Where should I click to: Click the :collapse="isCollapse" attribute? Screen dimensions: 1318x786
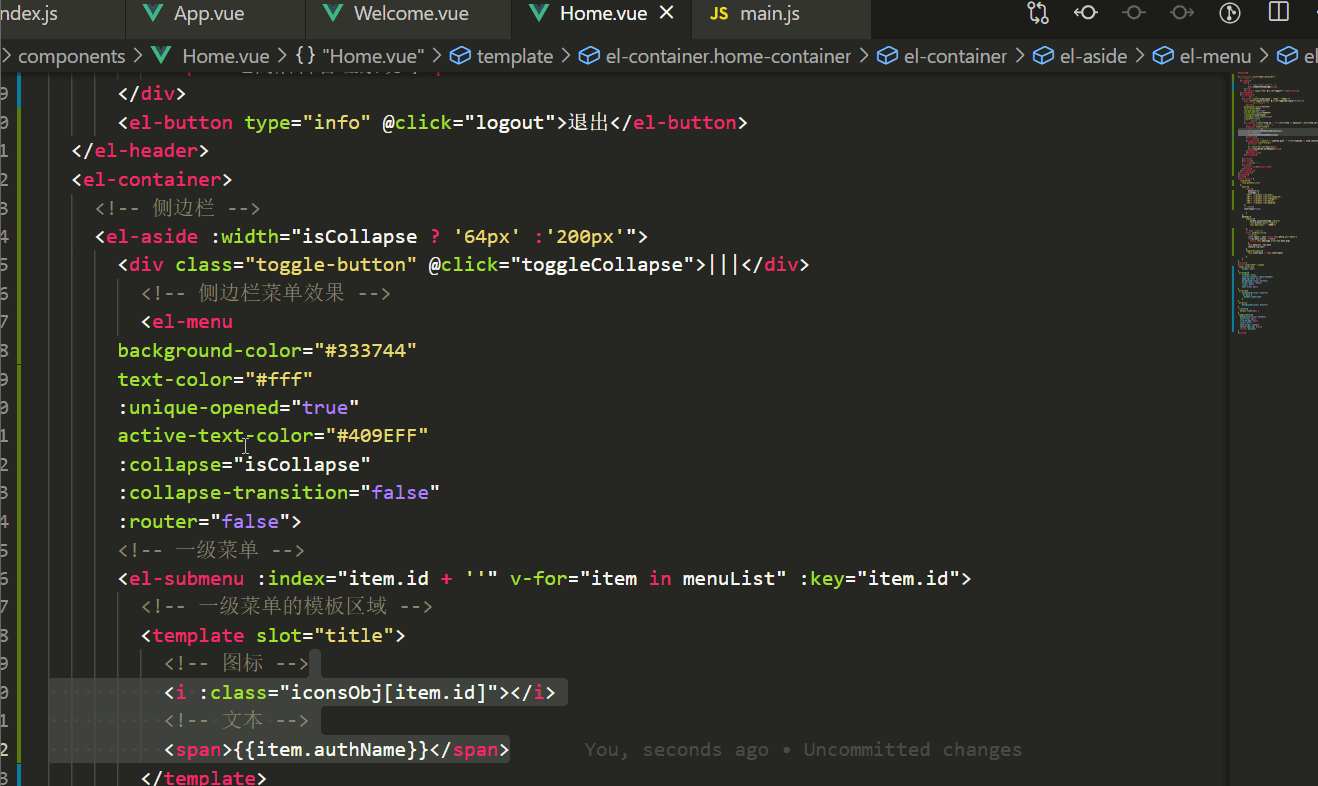(244, 465)
